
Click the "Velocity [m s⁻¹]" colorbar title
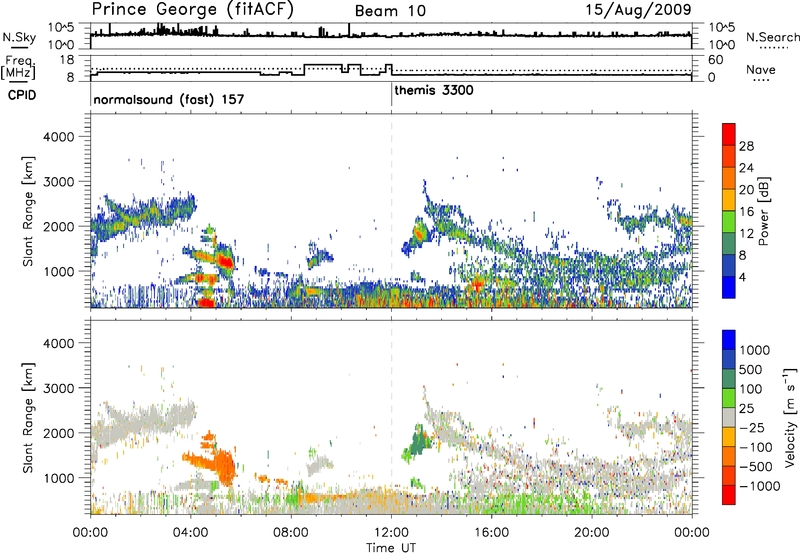click(x=790, y=417)
